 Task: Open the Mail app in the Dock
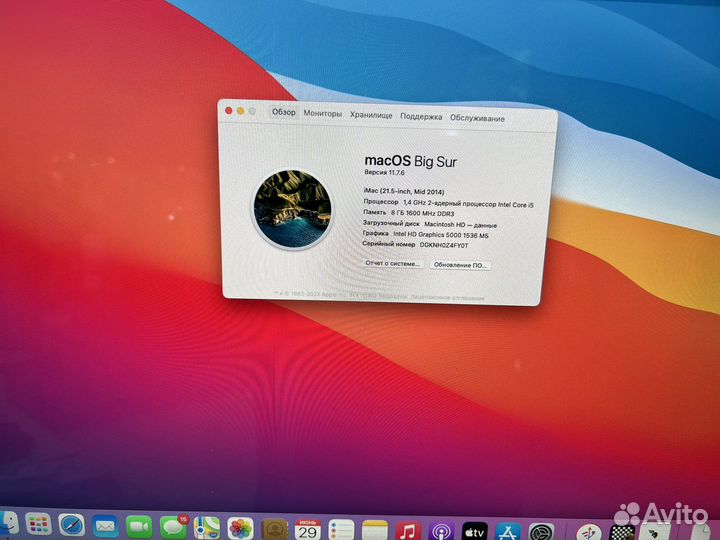tap(105, 526)
